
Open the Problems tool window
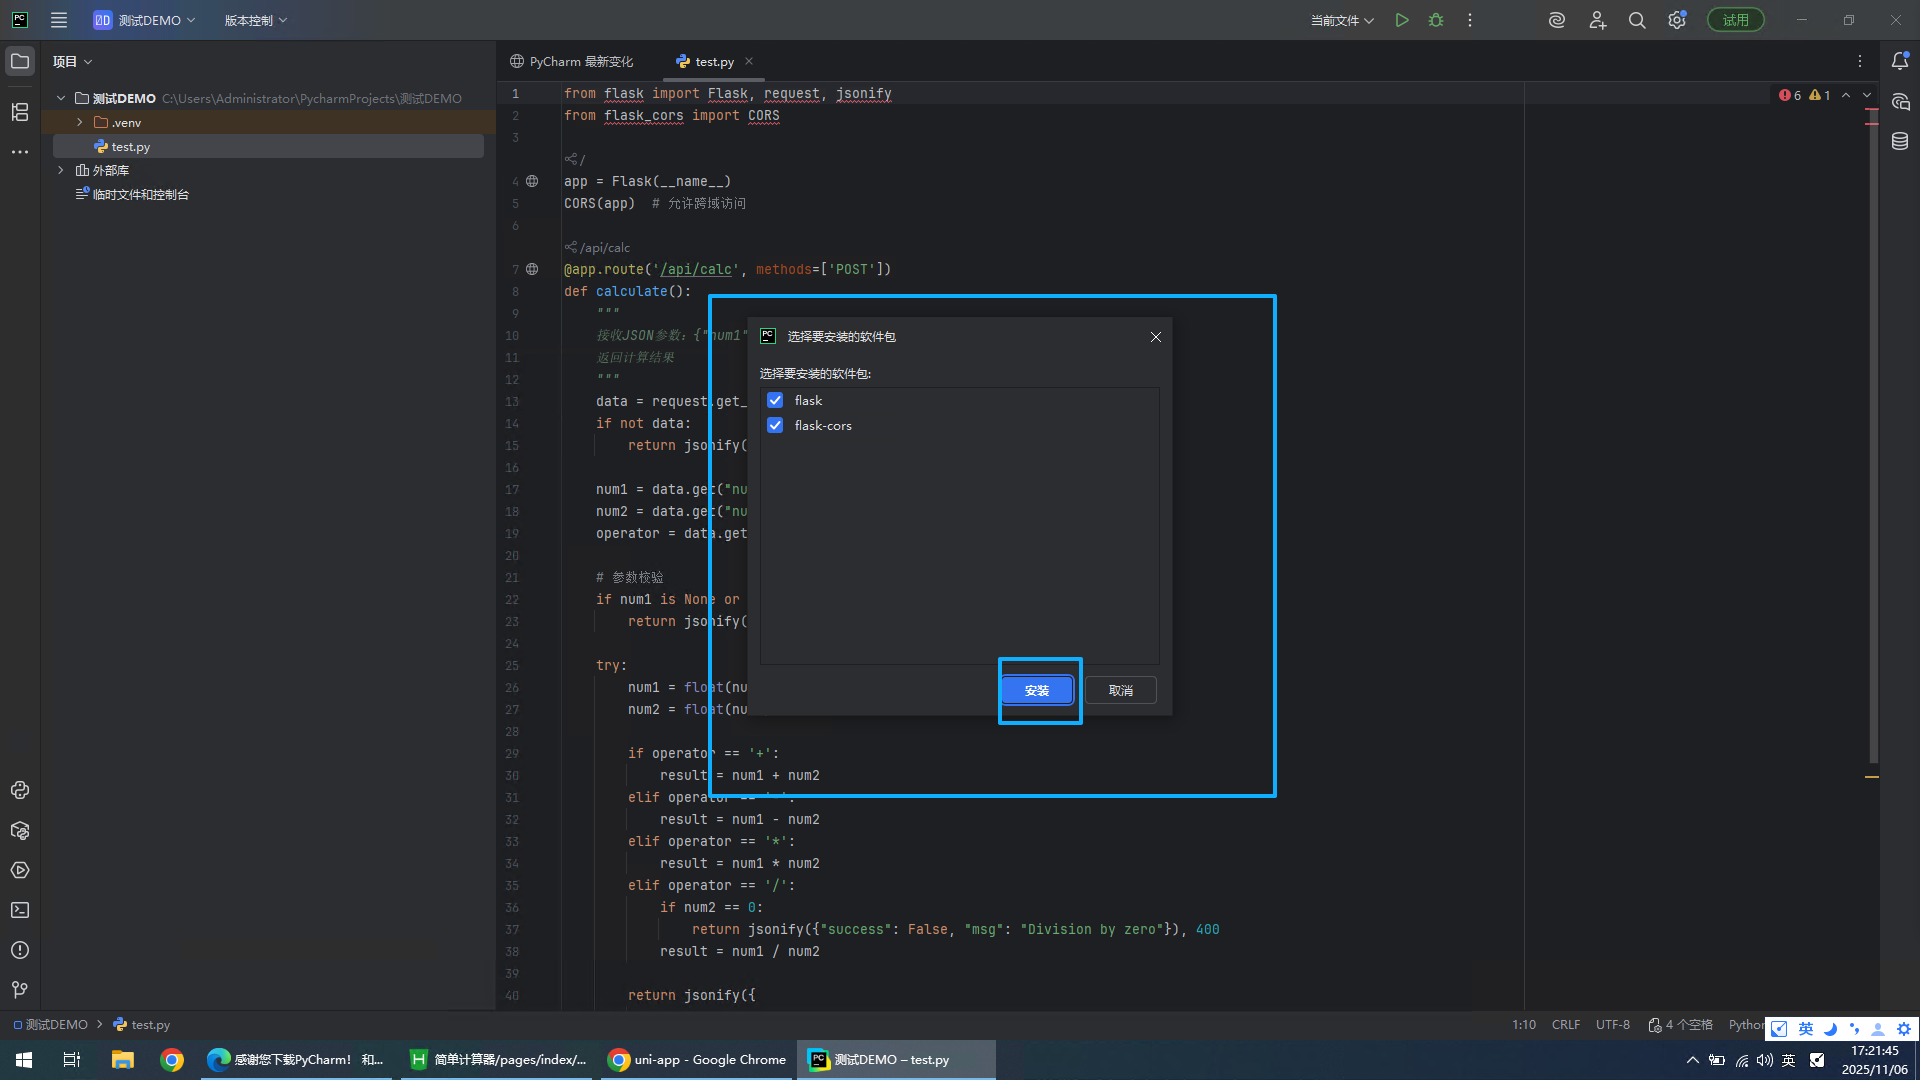pyautogui.click(x=20, y=950)
